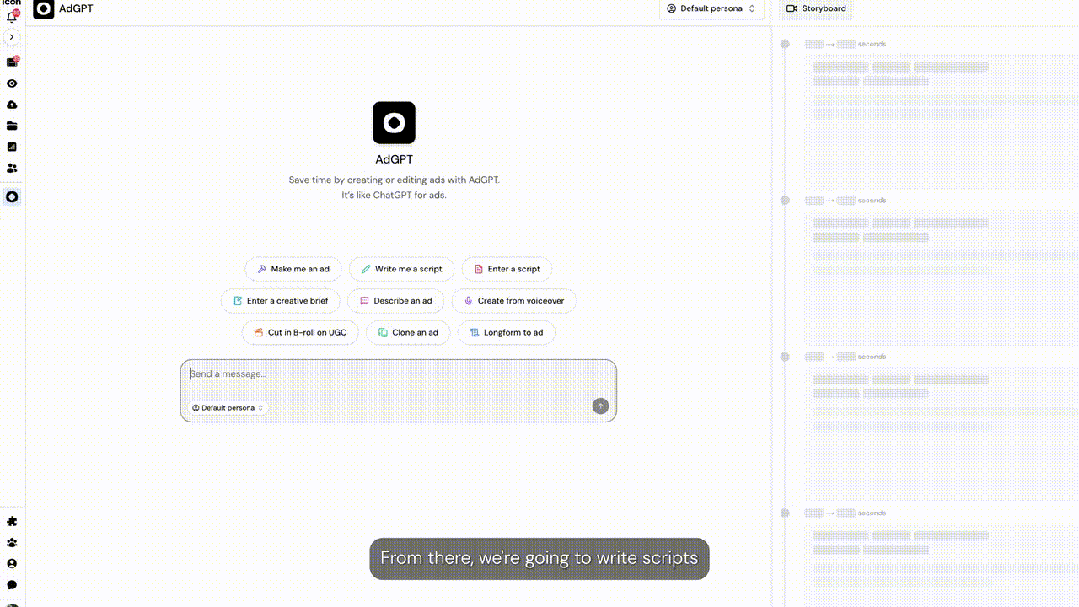Open the people group icon near sidebar bottom
1079x607 pixels.
pos(12,542)
